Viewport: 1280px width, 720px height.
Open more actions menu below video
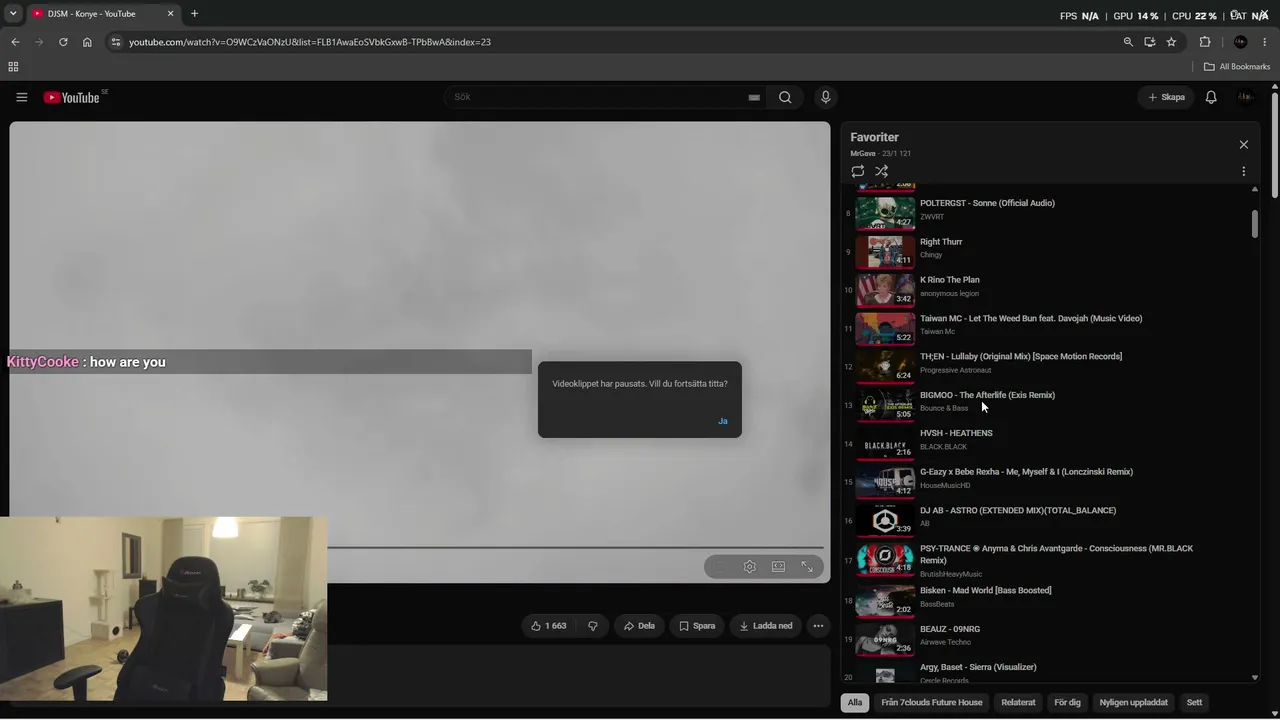coord(818,626)
